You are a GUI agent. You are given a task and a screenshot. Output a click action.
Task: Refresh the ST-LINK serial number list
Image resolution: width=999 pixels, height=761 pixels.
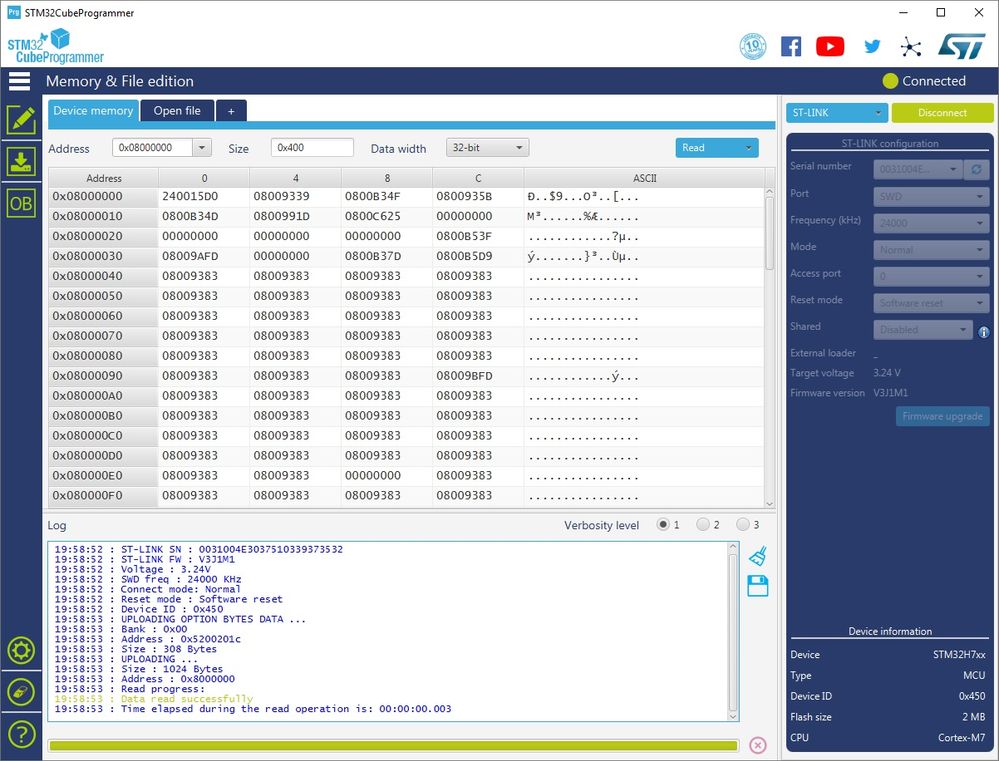[x=976, y=170]
